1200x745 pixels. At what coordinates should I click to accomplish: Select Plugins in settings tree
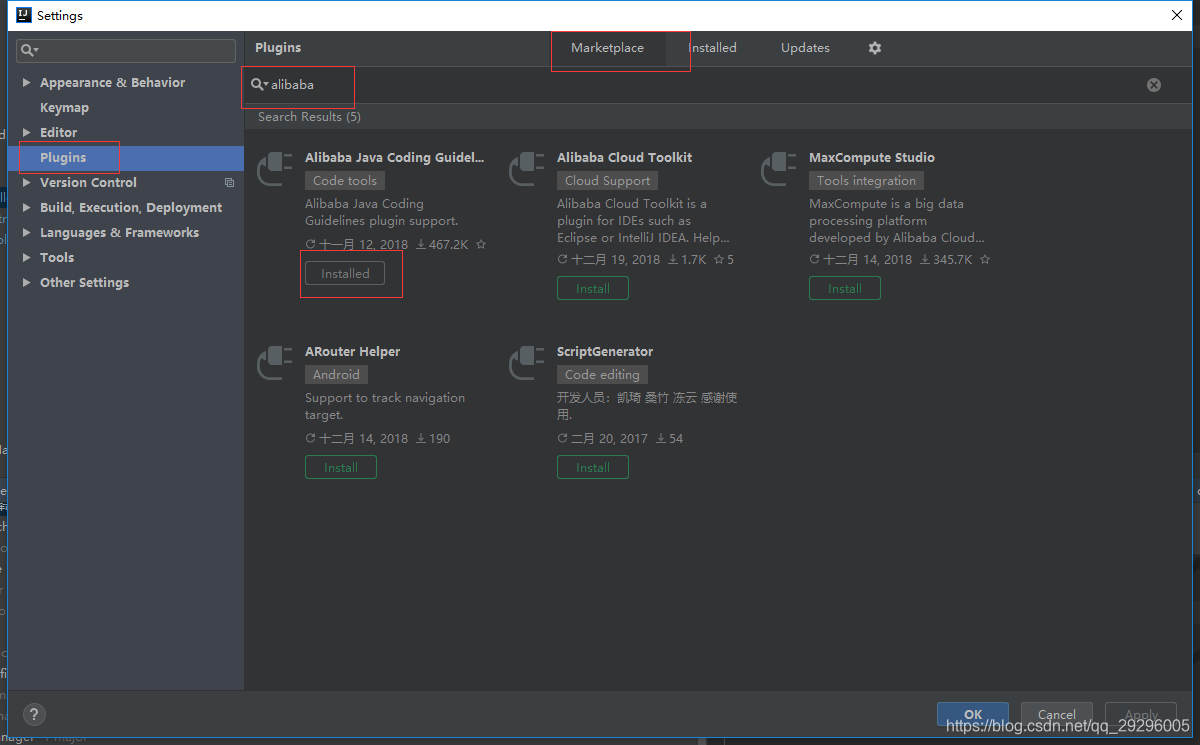(x=126, y=158)
